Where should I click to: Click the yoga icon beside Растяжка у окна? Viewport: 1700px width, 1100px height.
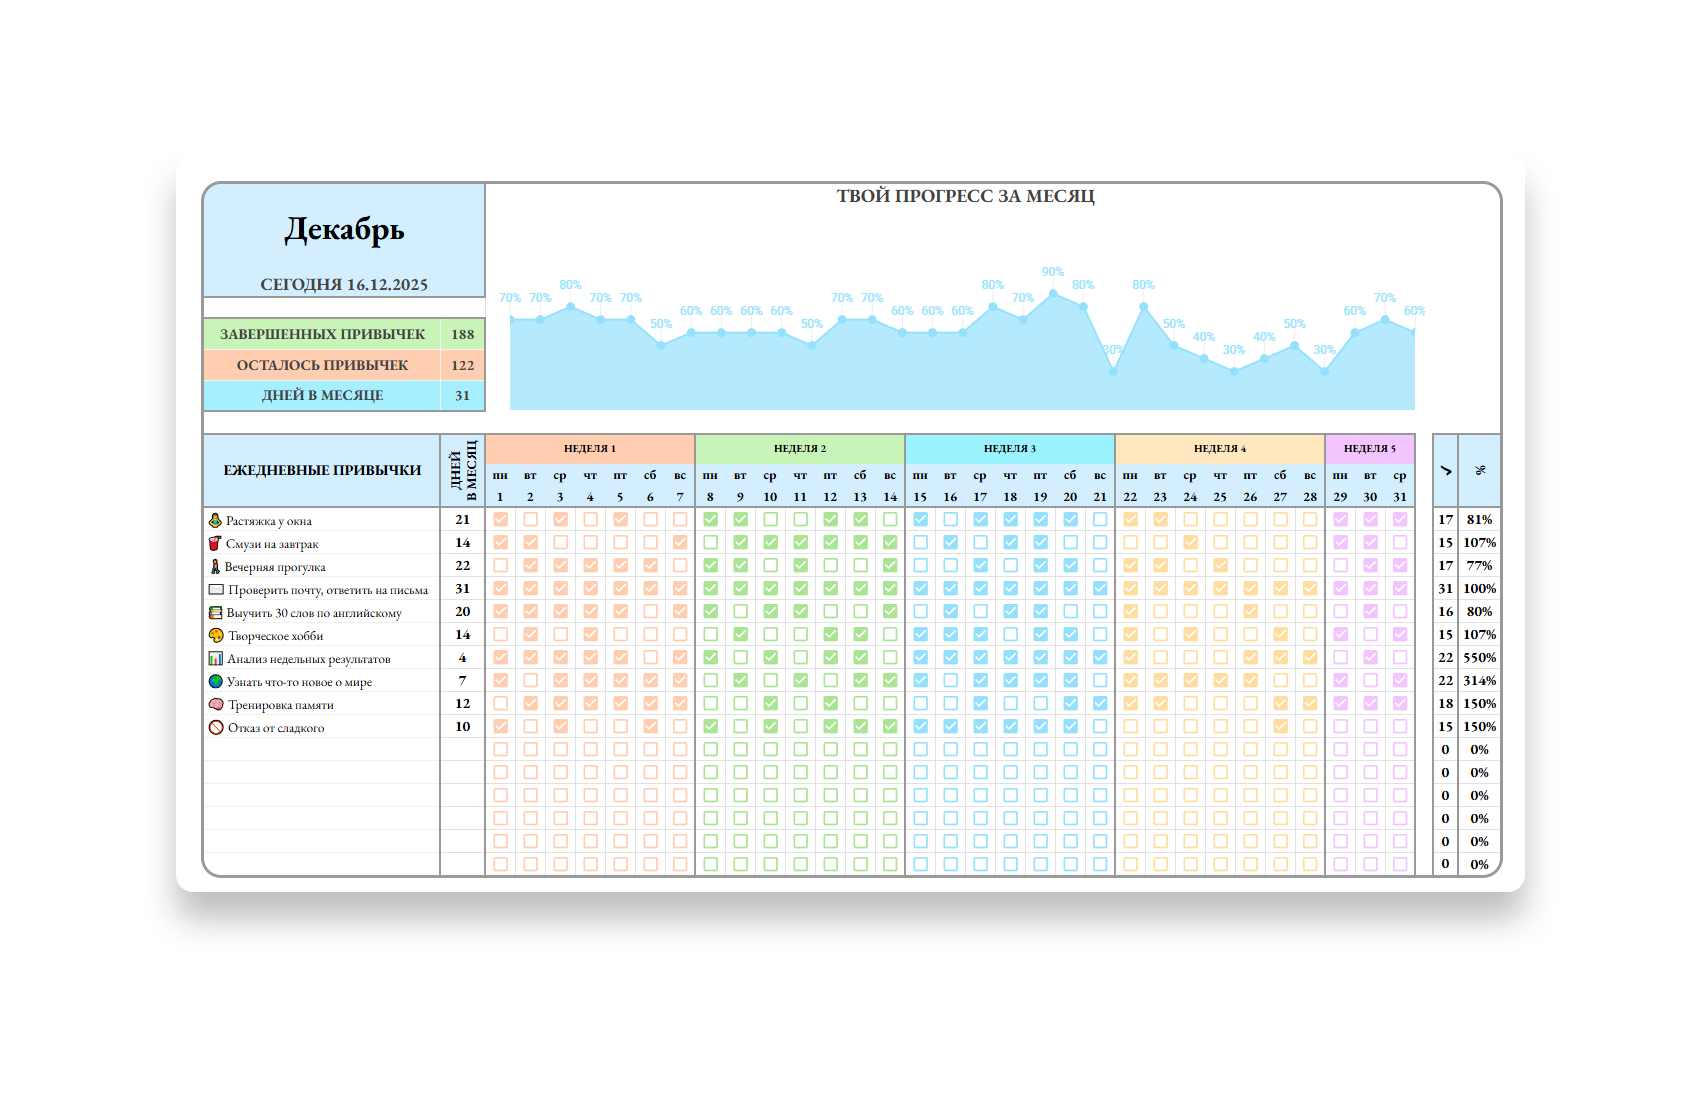click(215, 520)
